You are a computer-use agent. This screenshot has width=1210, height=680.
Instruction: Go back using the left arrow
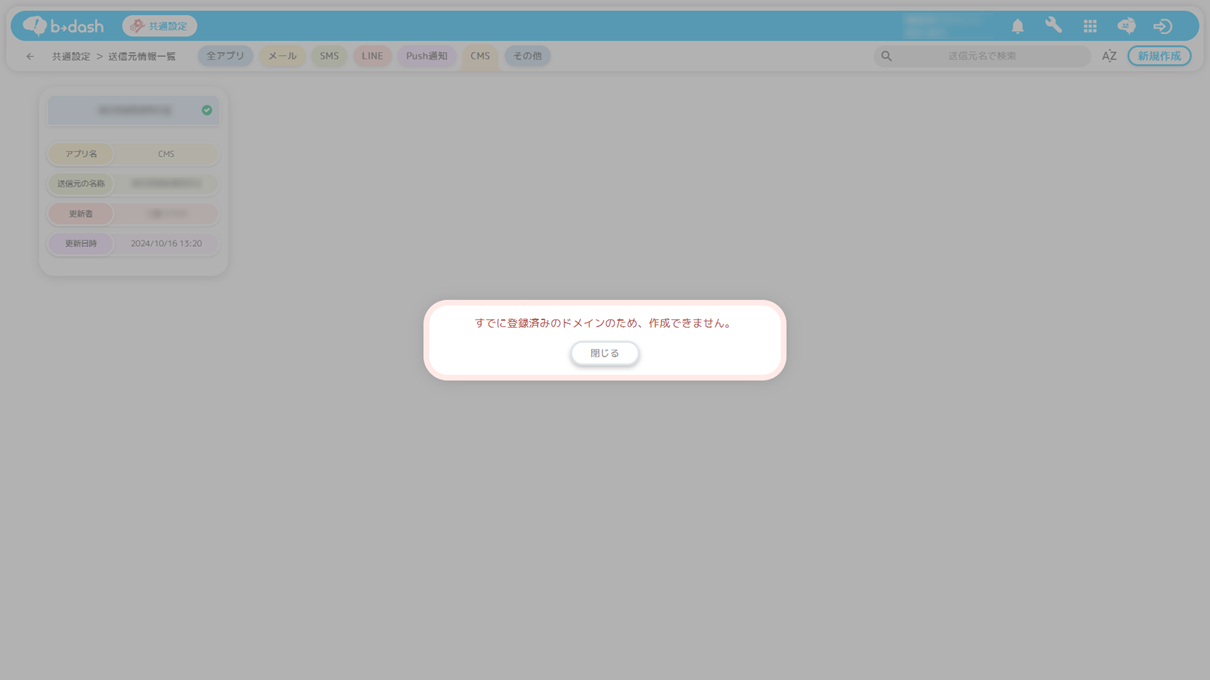[x=30, y=56]
